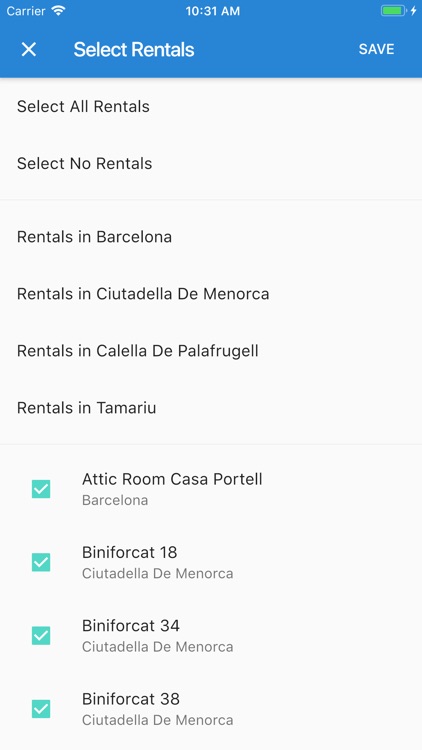Tap the battery status icon

(394, 11)
